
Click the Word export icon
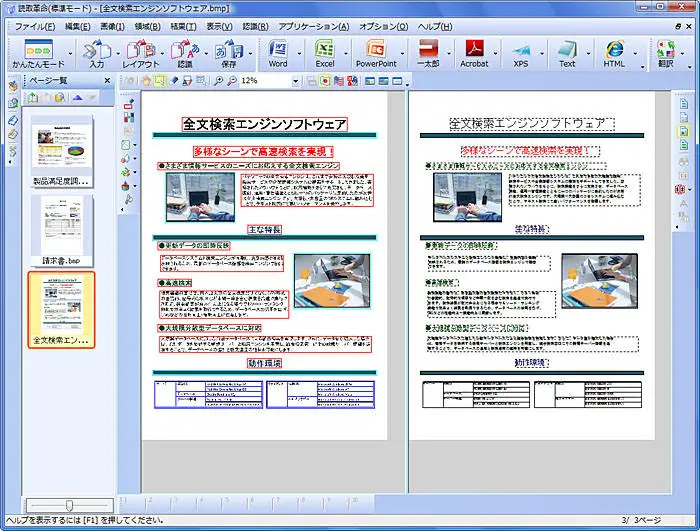[x=278, y=51]
